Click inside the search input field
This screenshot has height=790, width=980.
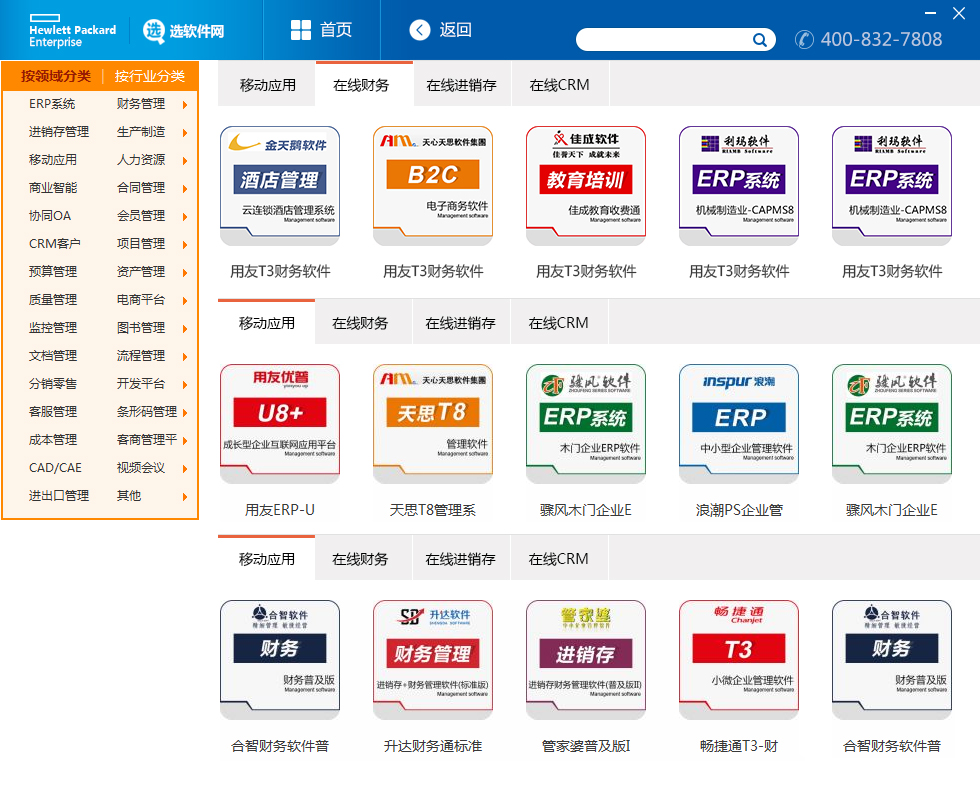[x=664, y=39]
